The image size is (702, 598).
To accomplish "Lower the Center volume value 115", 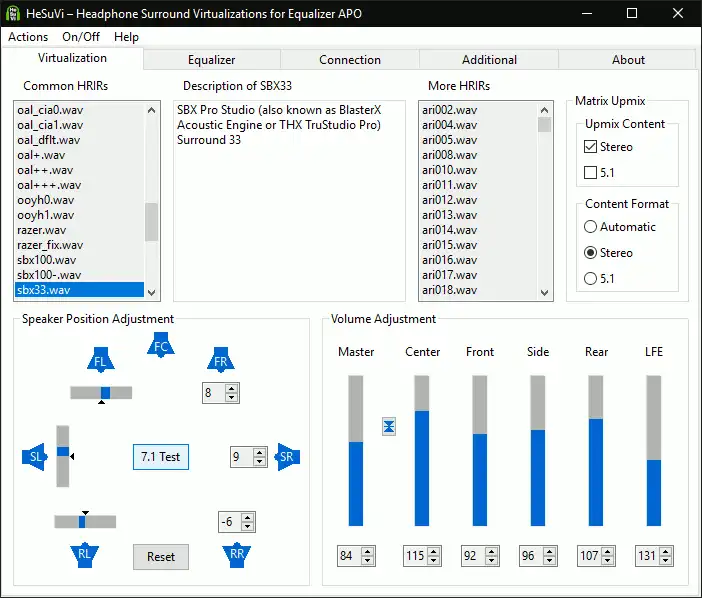I will [433, 560].
